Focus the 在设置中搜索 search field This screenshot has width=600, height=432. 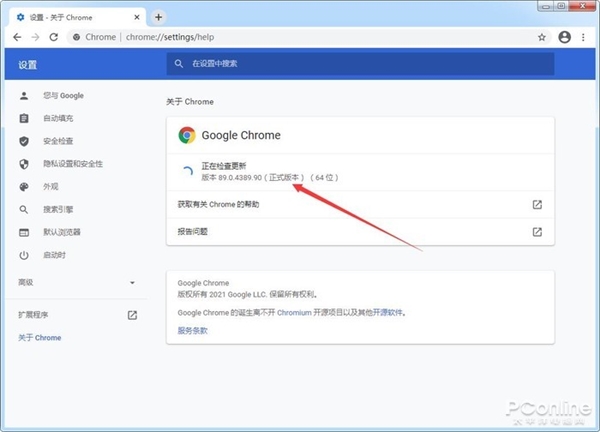[360, 64]
